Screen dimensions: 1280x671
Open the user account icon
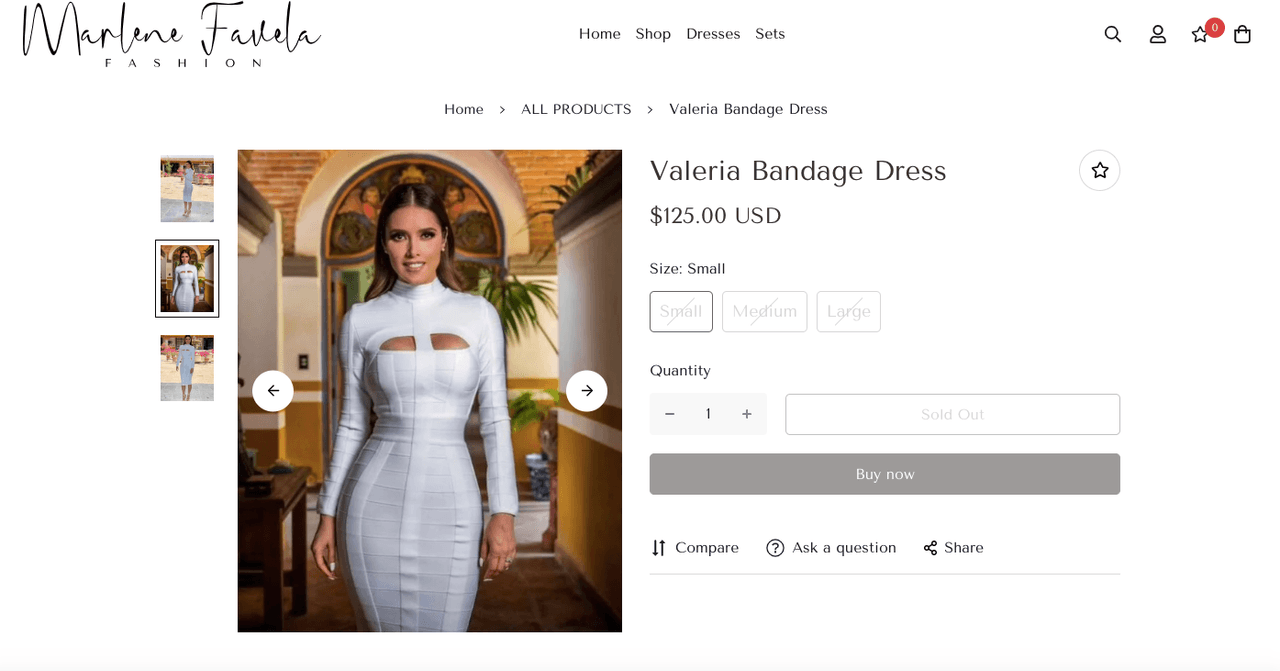click(x=1158, y=34)
